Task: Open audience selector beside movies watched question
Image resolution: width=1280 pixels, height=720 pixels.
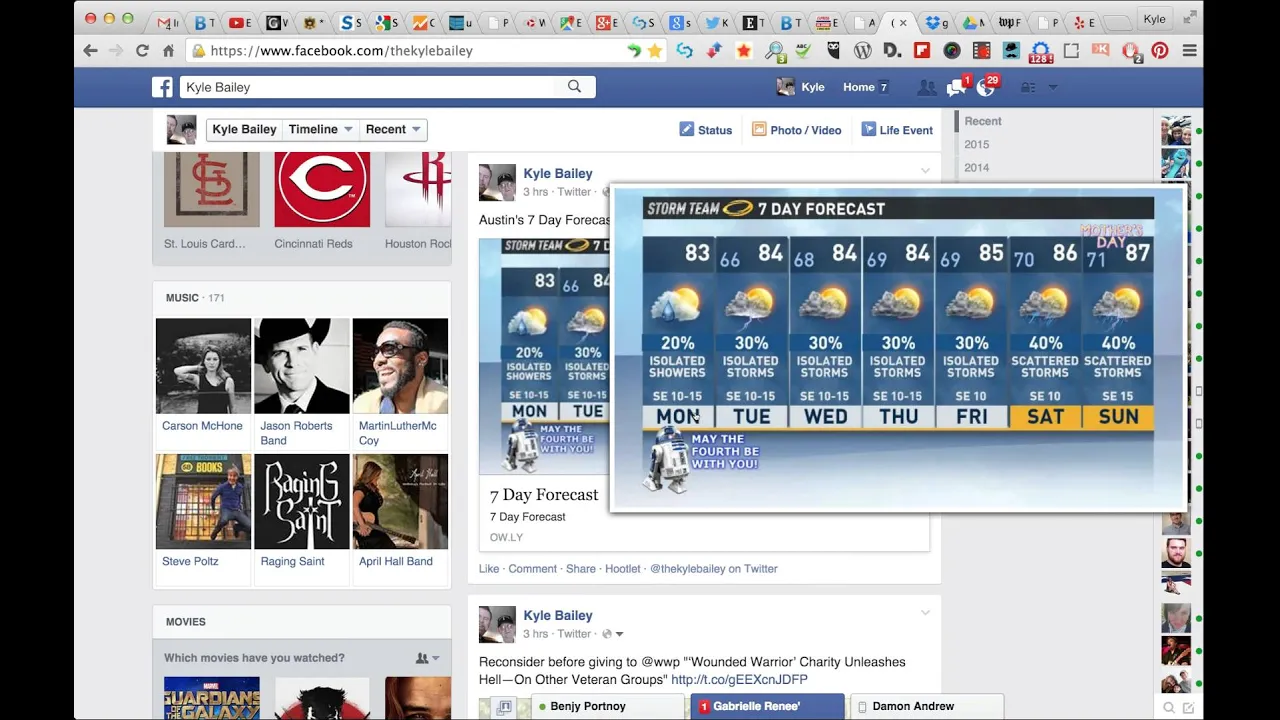Action: pos(428,658)
